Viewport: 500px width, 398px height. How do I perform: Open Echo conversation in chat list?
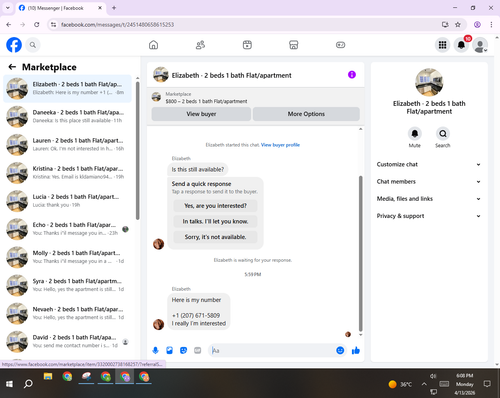click(x=67, y=229)
